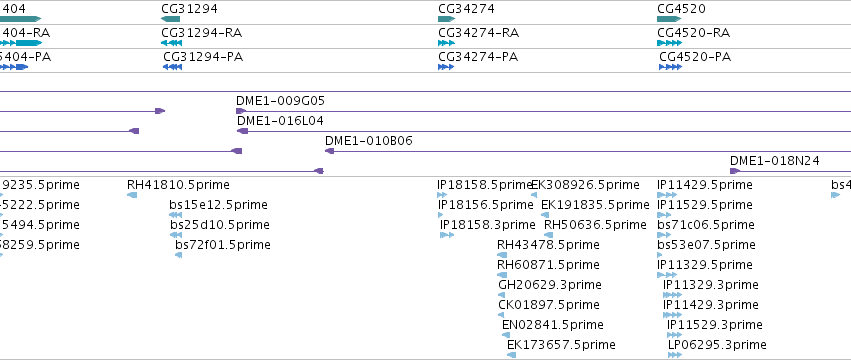The image size is (851, 360).
Task: Select the CG31294 gene arrow glyph
Action: 170,19
